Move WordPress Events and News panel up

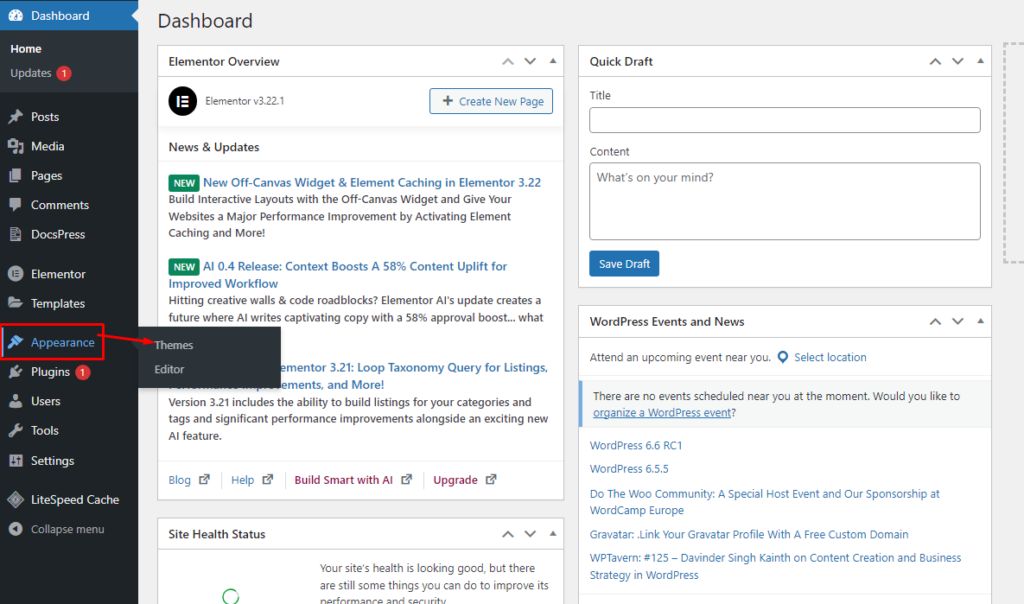pos(935,322)
